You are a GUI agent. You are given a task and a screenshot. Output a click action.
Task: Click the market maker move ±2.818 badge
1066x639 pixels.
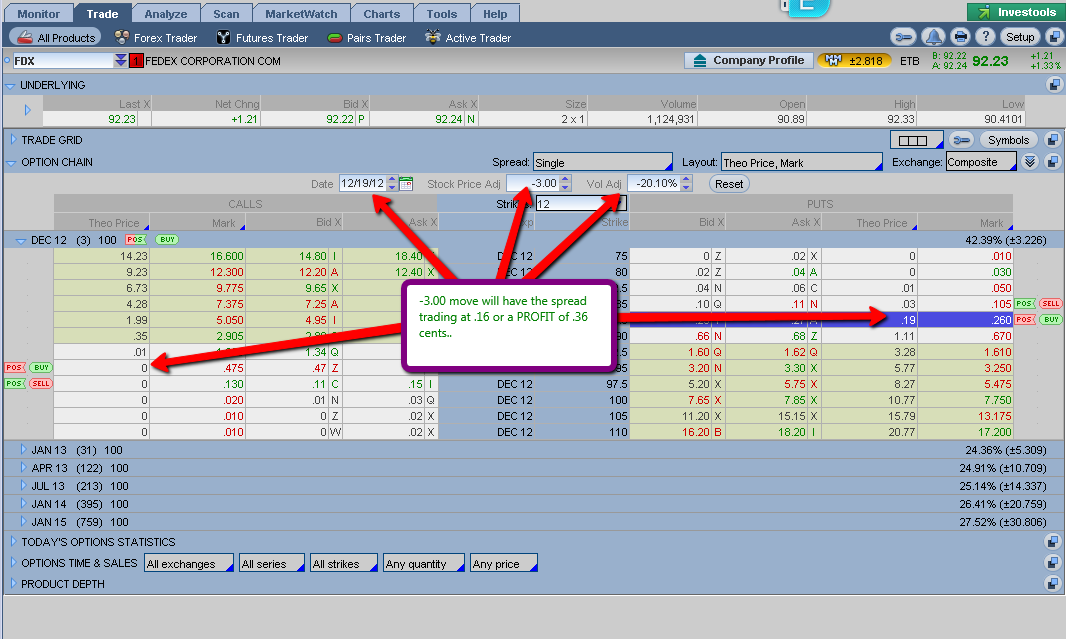click(854, 61)
